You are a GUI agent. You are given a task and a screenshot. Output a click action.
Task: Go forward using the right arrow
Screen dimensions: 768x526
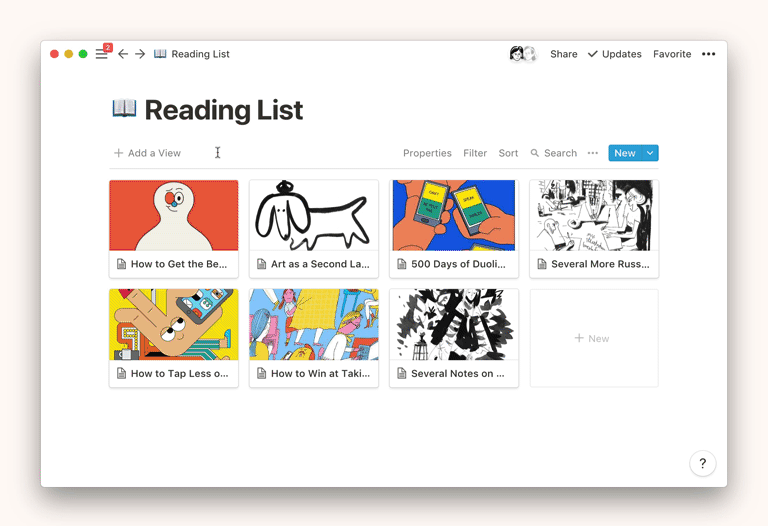140,54
